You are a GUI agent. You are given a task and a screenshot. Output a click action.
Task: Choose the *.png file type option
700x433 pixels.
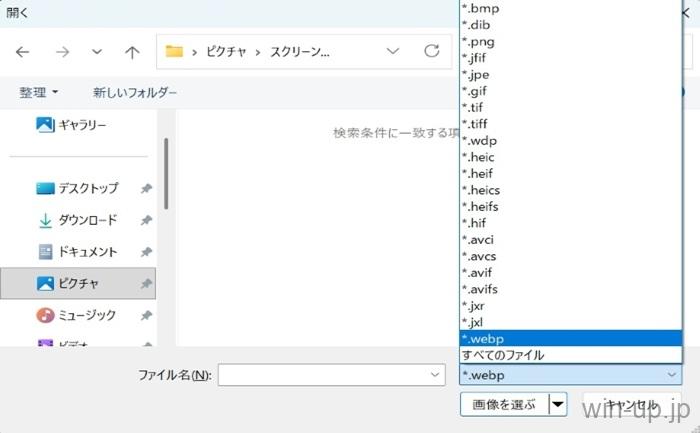(x=478, y=42)
